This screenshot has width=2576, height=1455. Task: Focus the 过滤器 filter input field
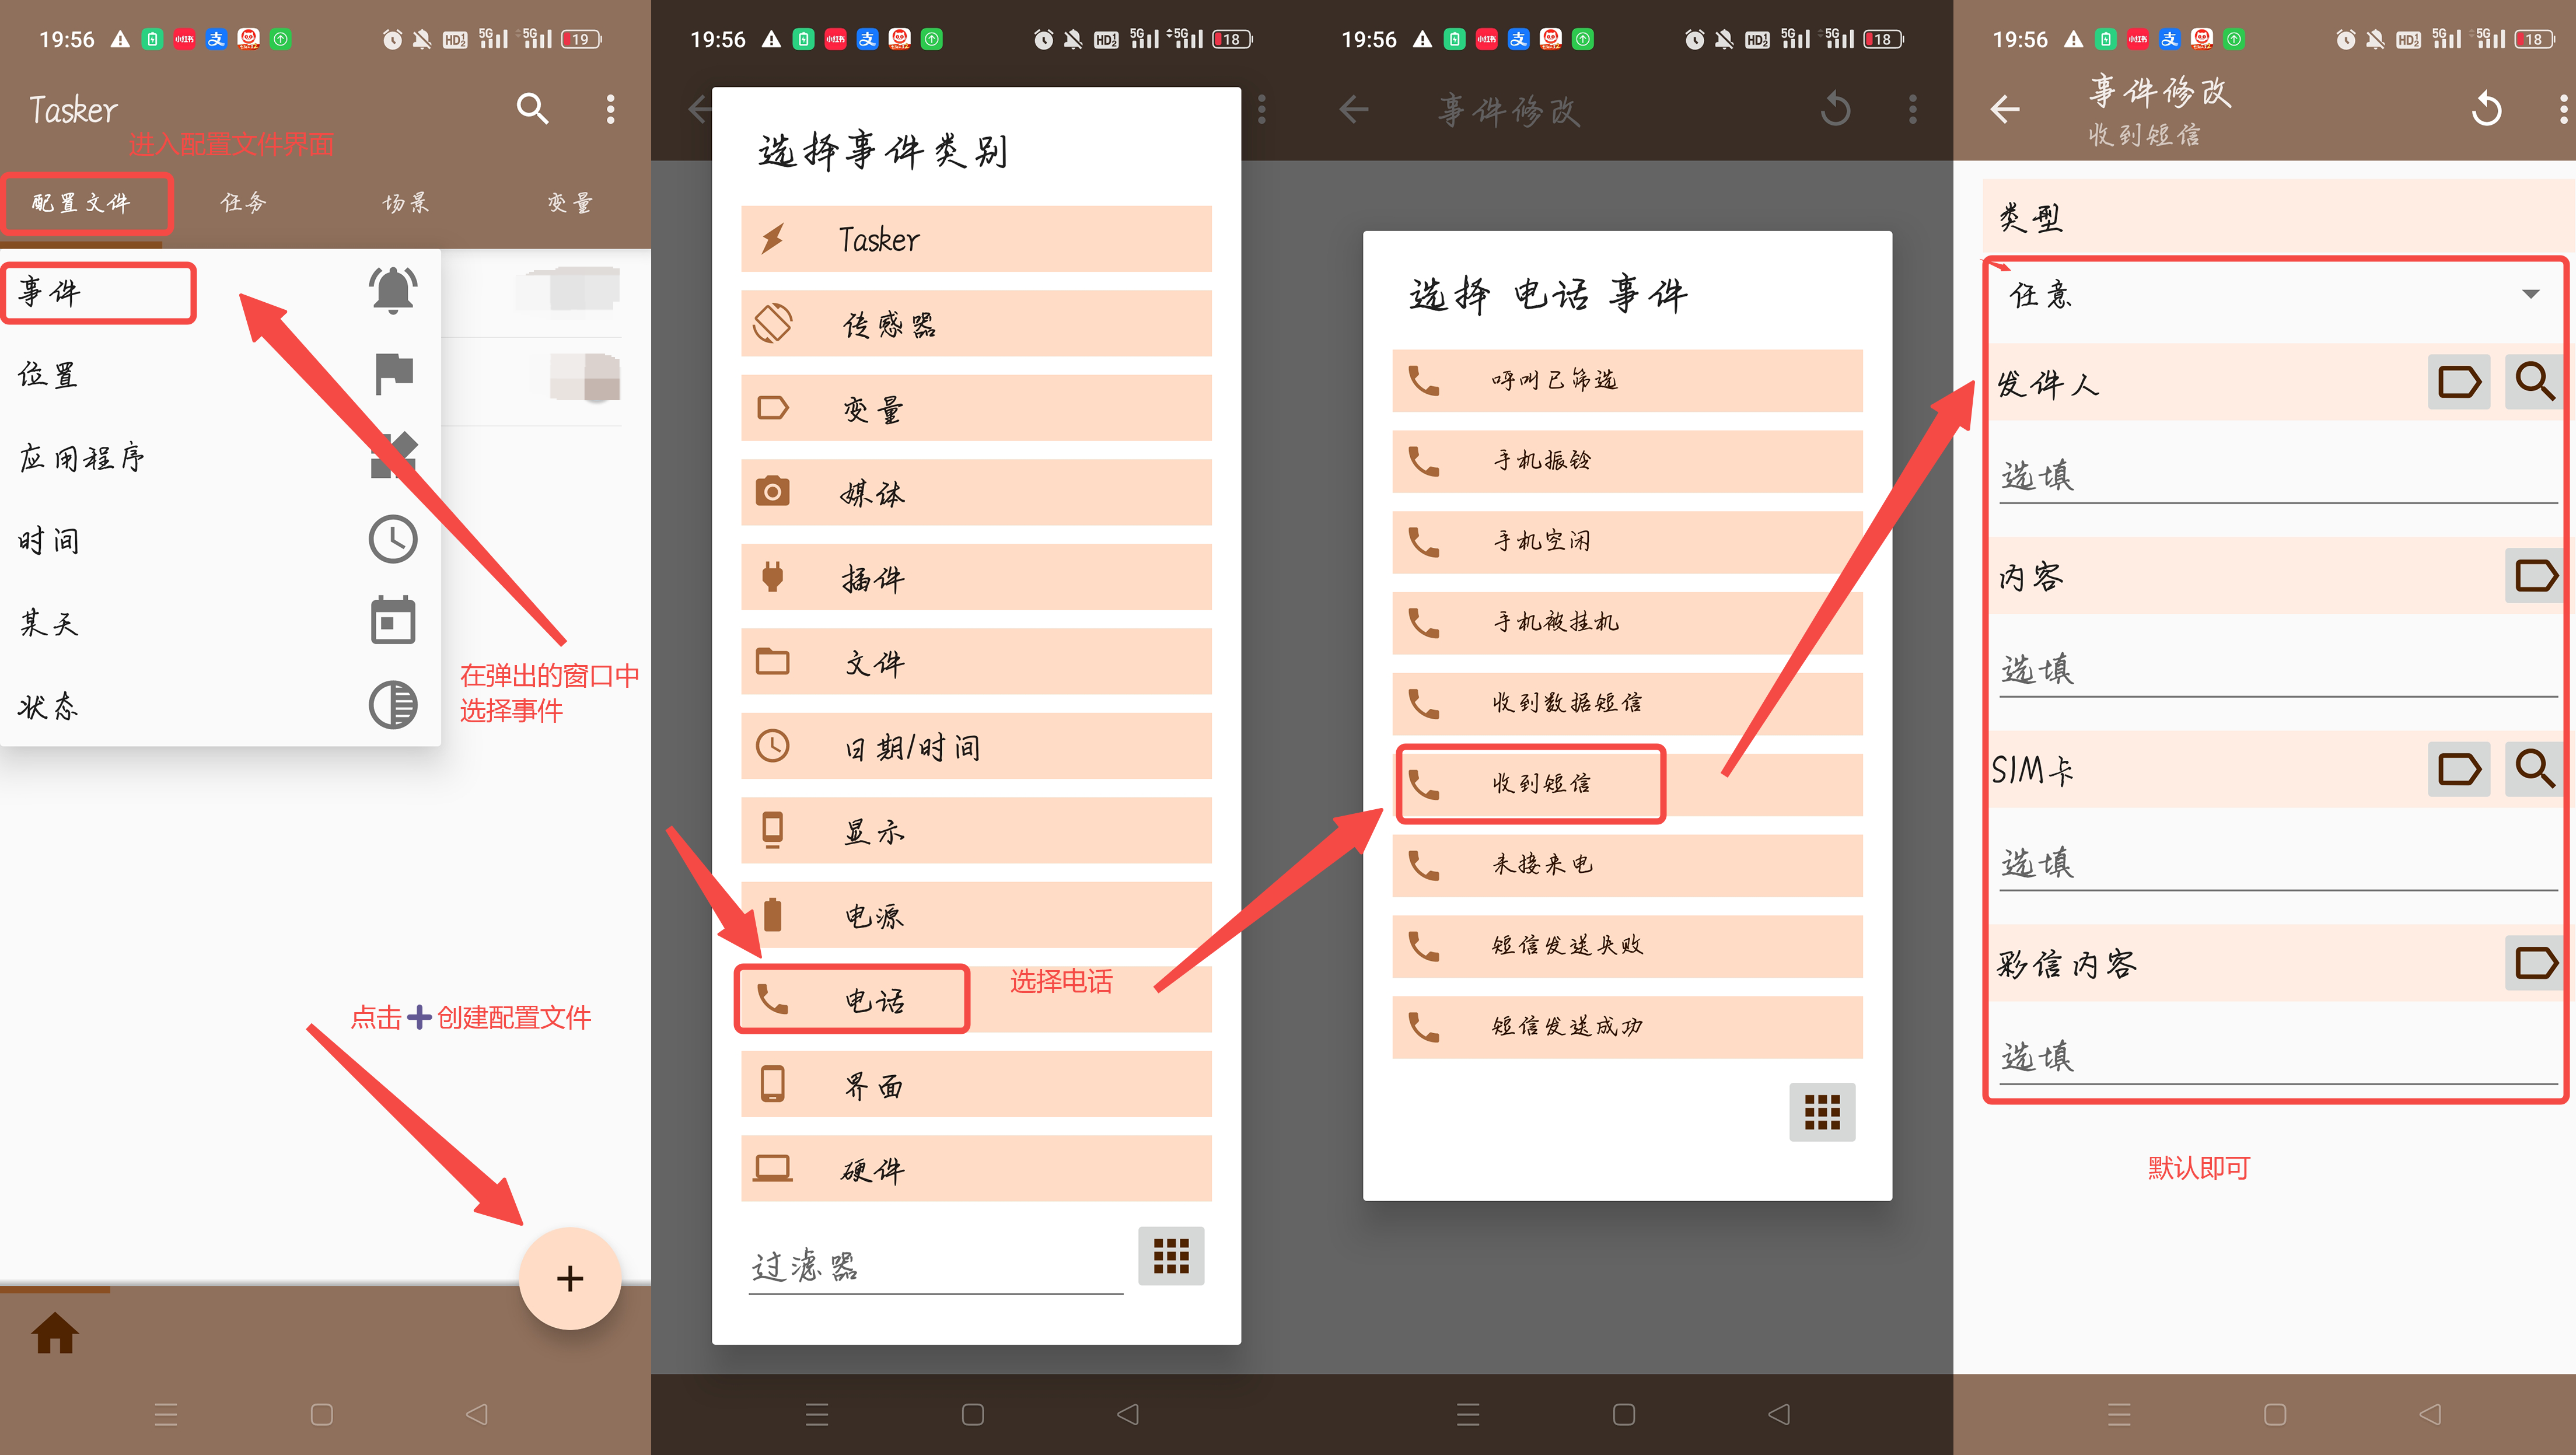coord(936,1267)
